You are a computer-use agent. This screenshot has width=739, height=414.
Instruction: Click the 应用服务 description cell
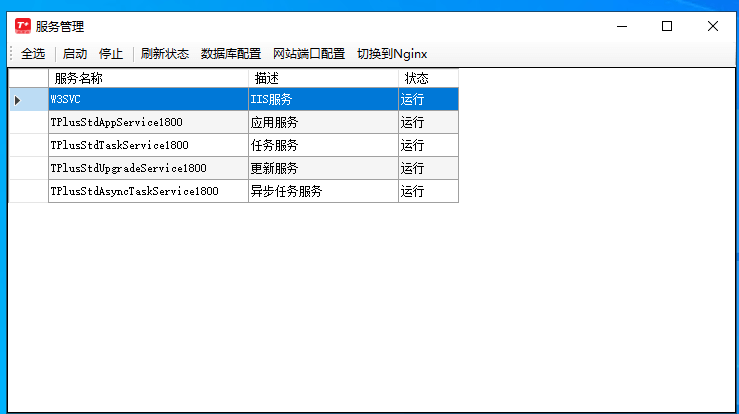[x=323, y=122]
